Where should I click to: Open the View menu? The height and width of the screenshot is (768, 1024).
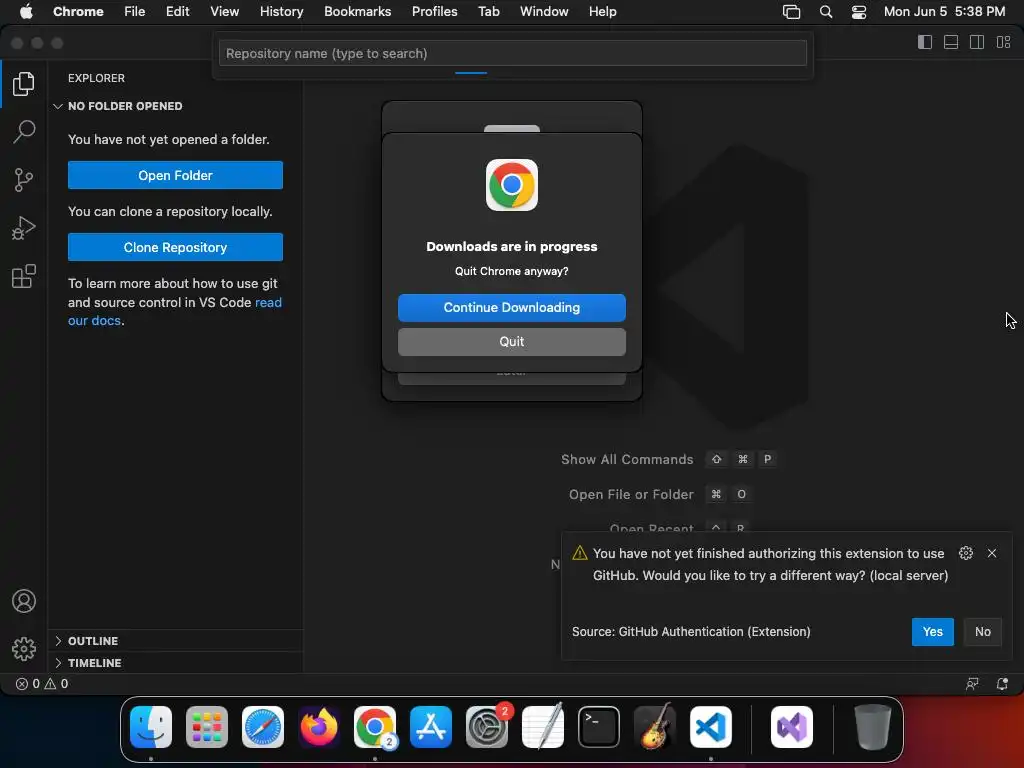click(224, 11)
